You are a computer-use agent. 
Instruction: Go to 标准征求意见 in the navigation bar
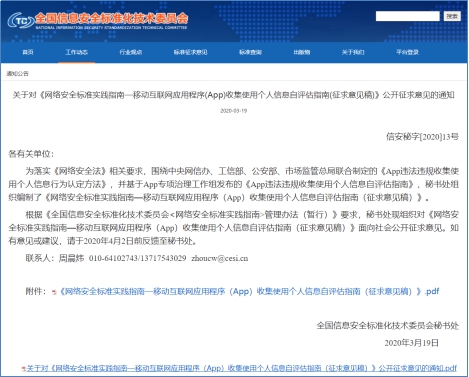190,52
